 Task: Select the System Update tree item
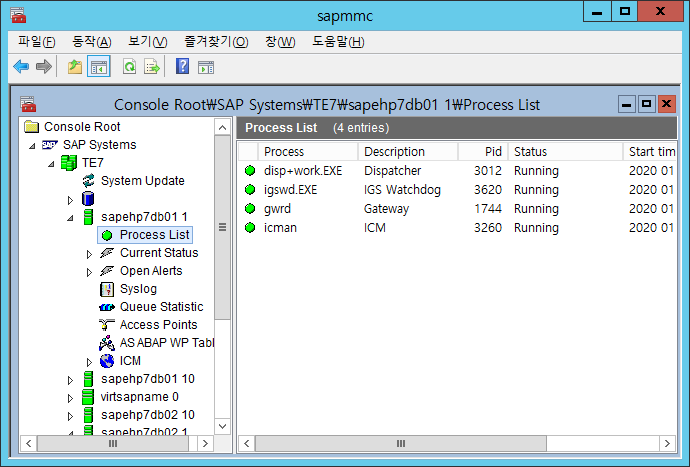click(x=143, y=181)
